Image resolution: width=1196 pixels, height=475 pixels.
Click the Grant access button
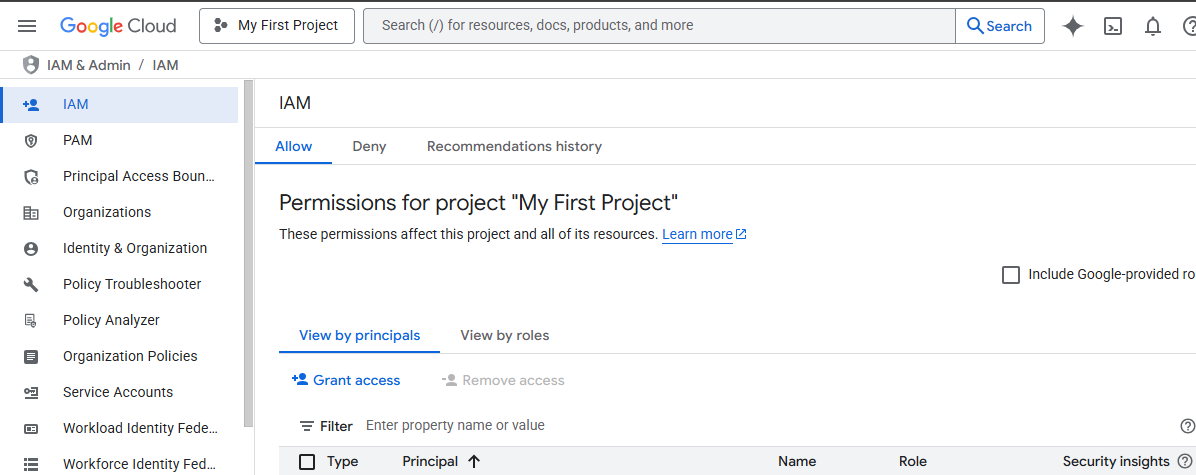point(346,381)
